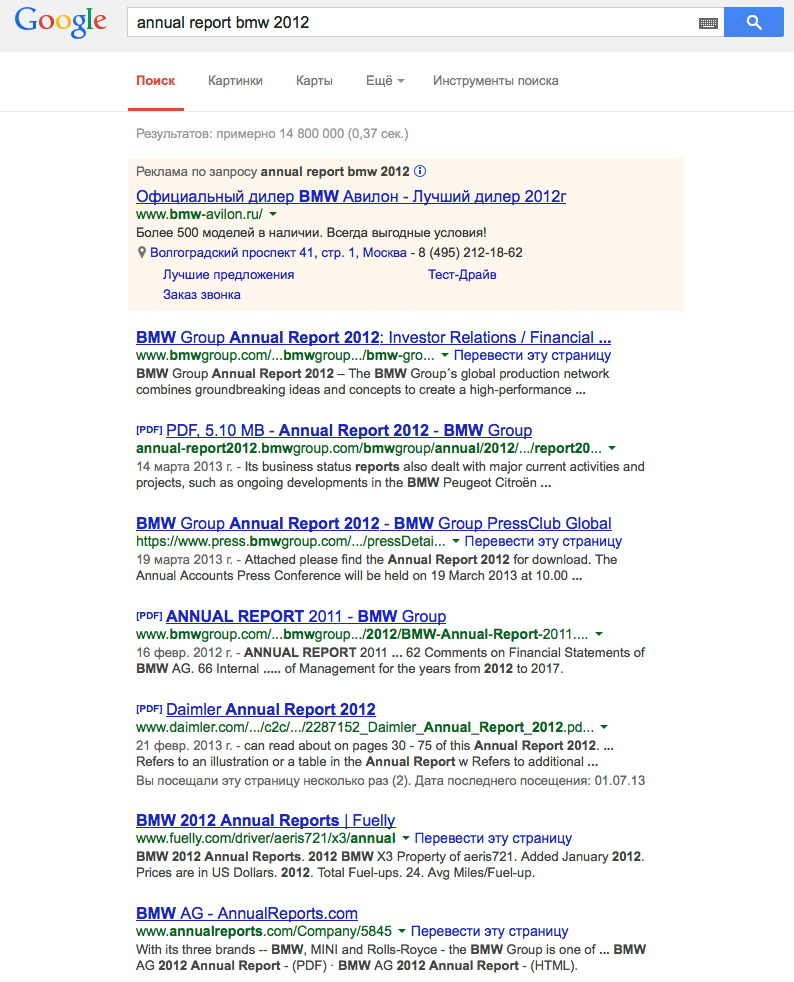The width and height of the screenshot is (794, 982).
Task: Expand dropdown arrow beside fuelly.com URL
Action: pos(406,838)
